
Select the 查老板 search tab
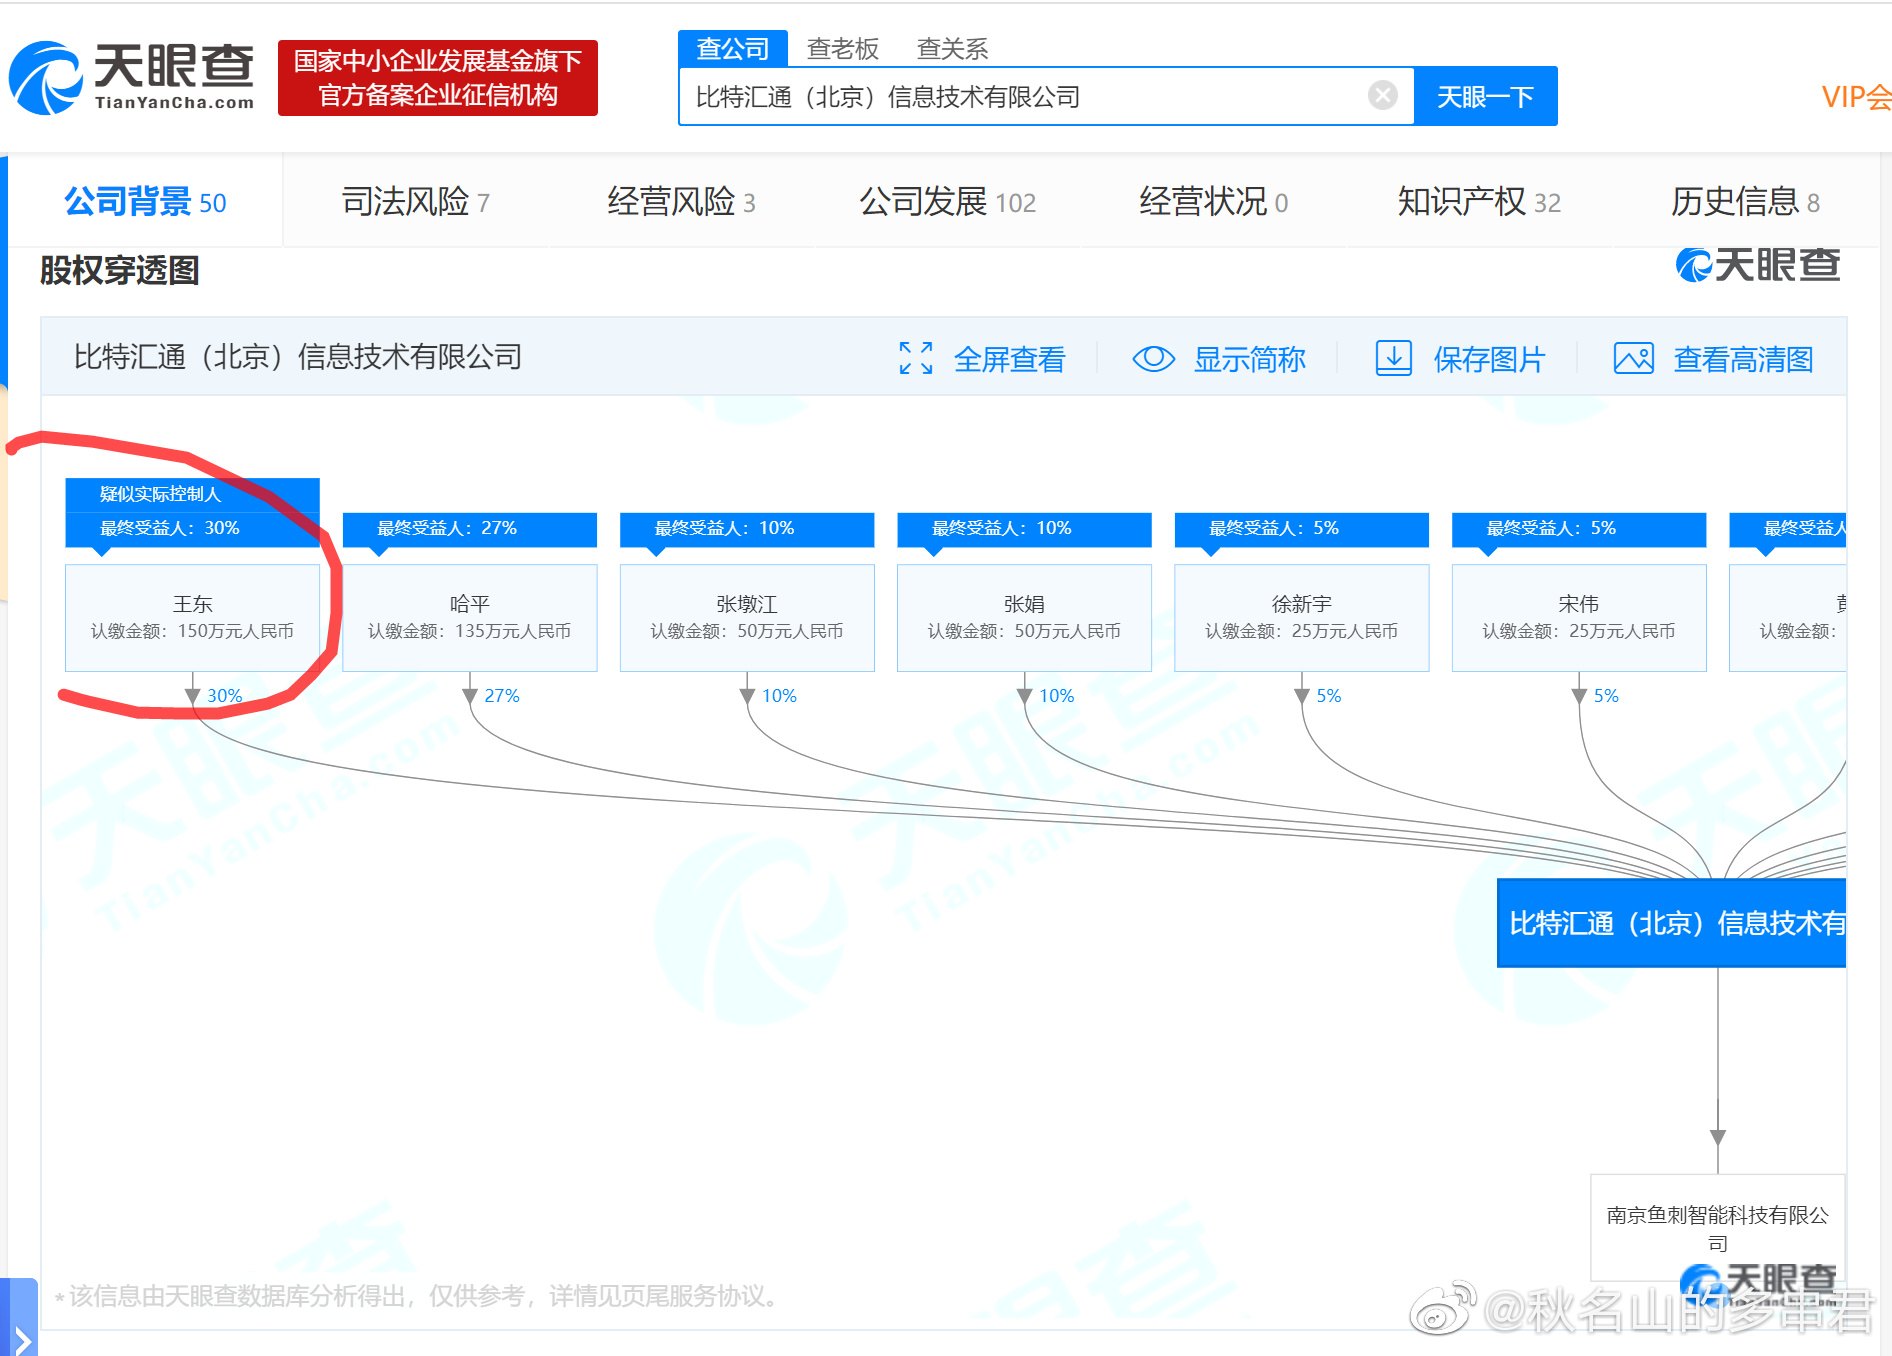(842, 48)
